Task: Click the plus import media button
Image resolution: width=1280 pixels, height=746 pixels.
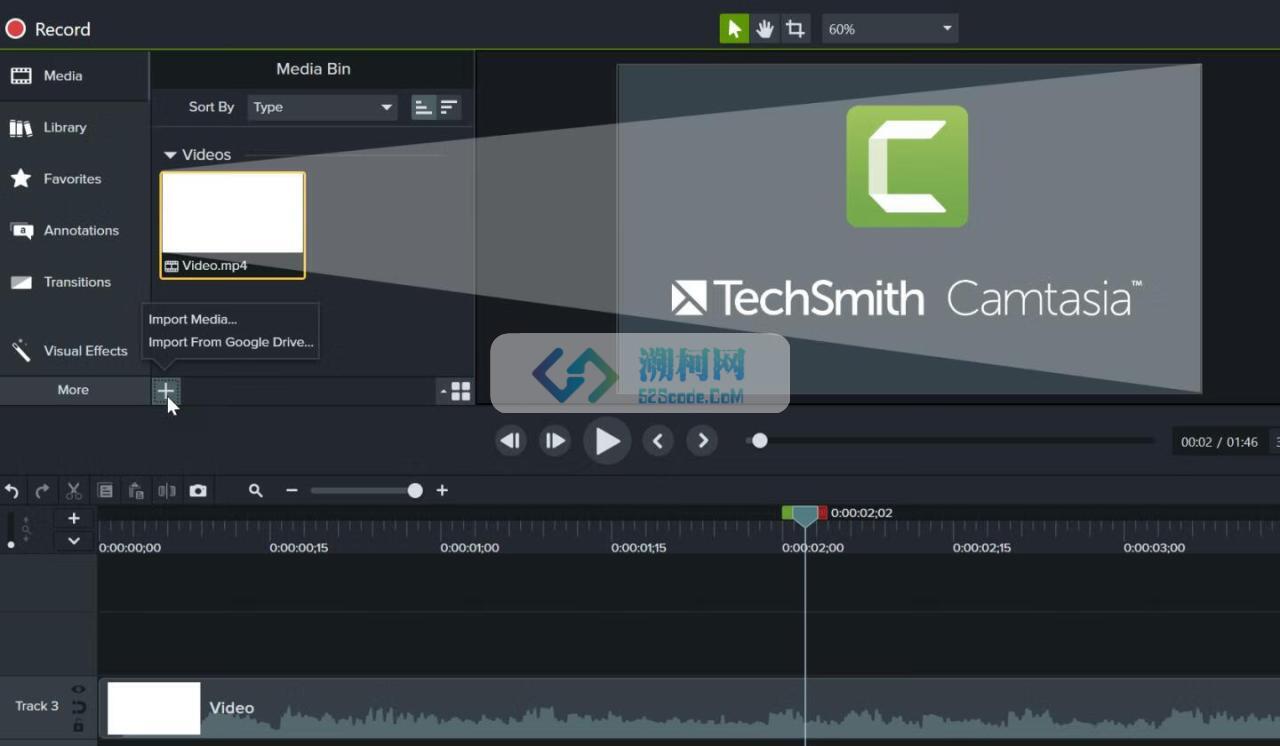Action: [x=166, y=391]
